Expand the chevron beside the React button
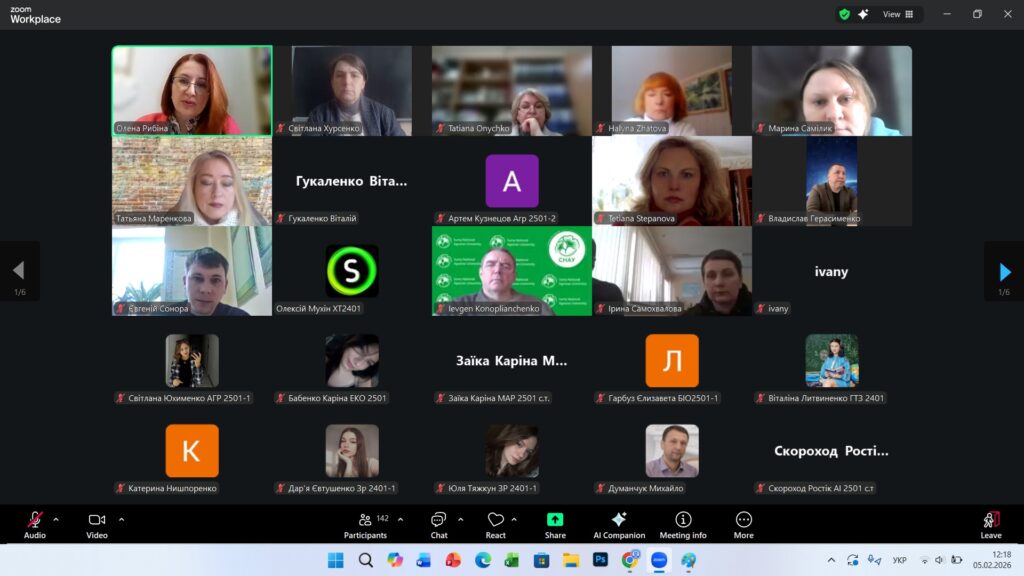 (x=514, y=519)
